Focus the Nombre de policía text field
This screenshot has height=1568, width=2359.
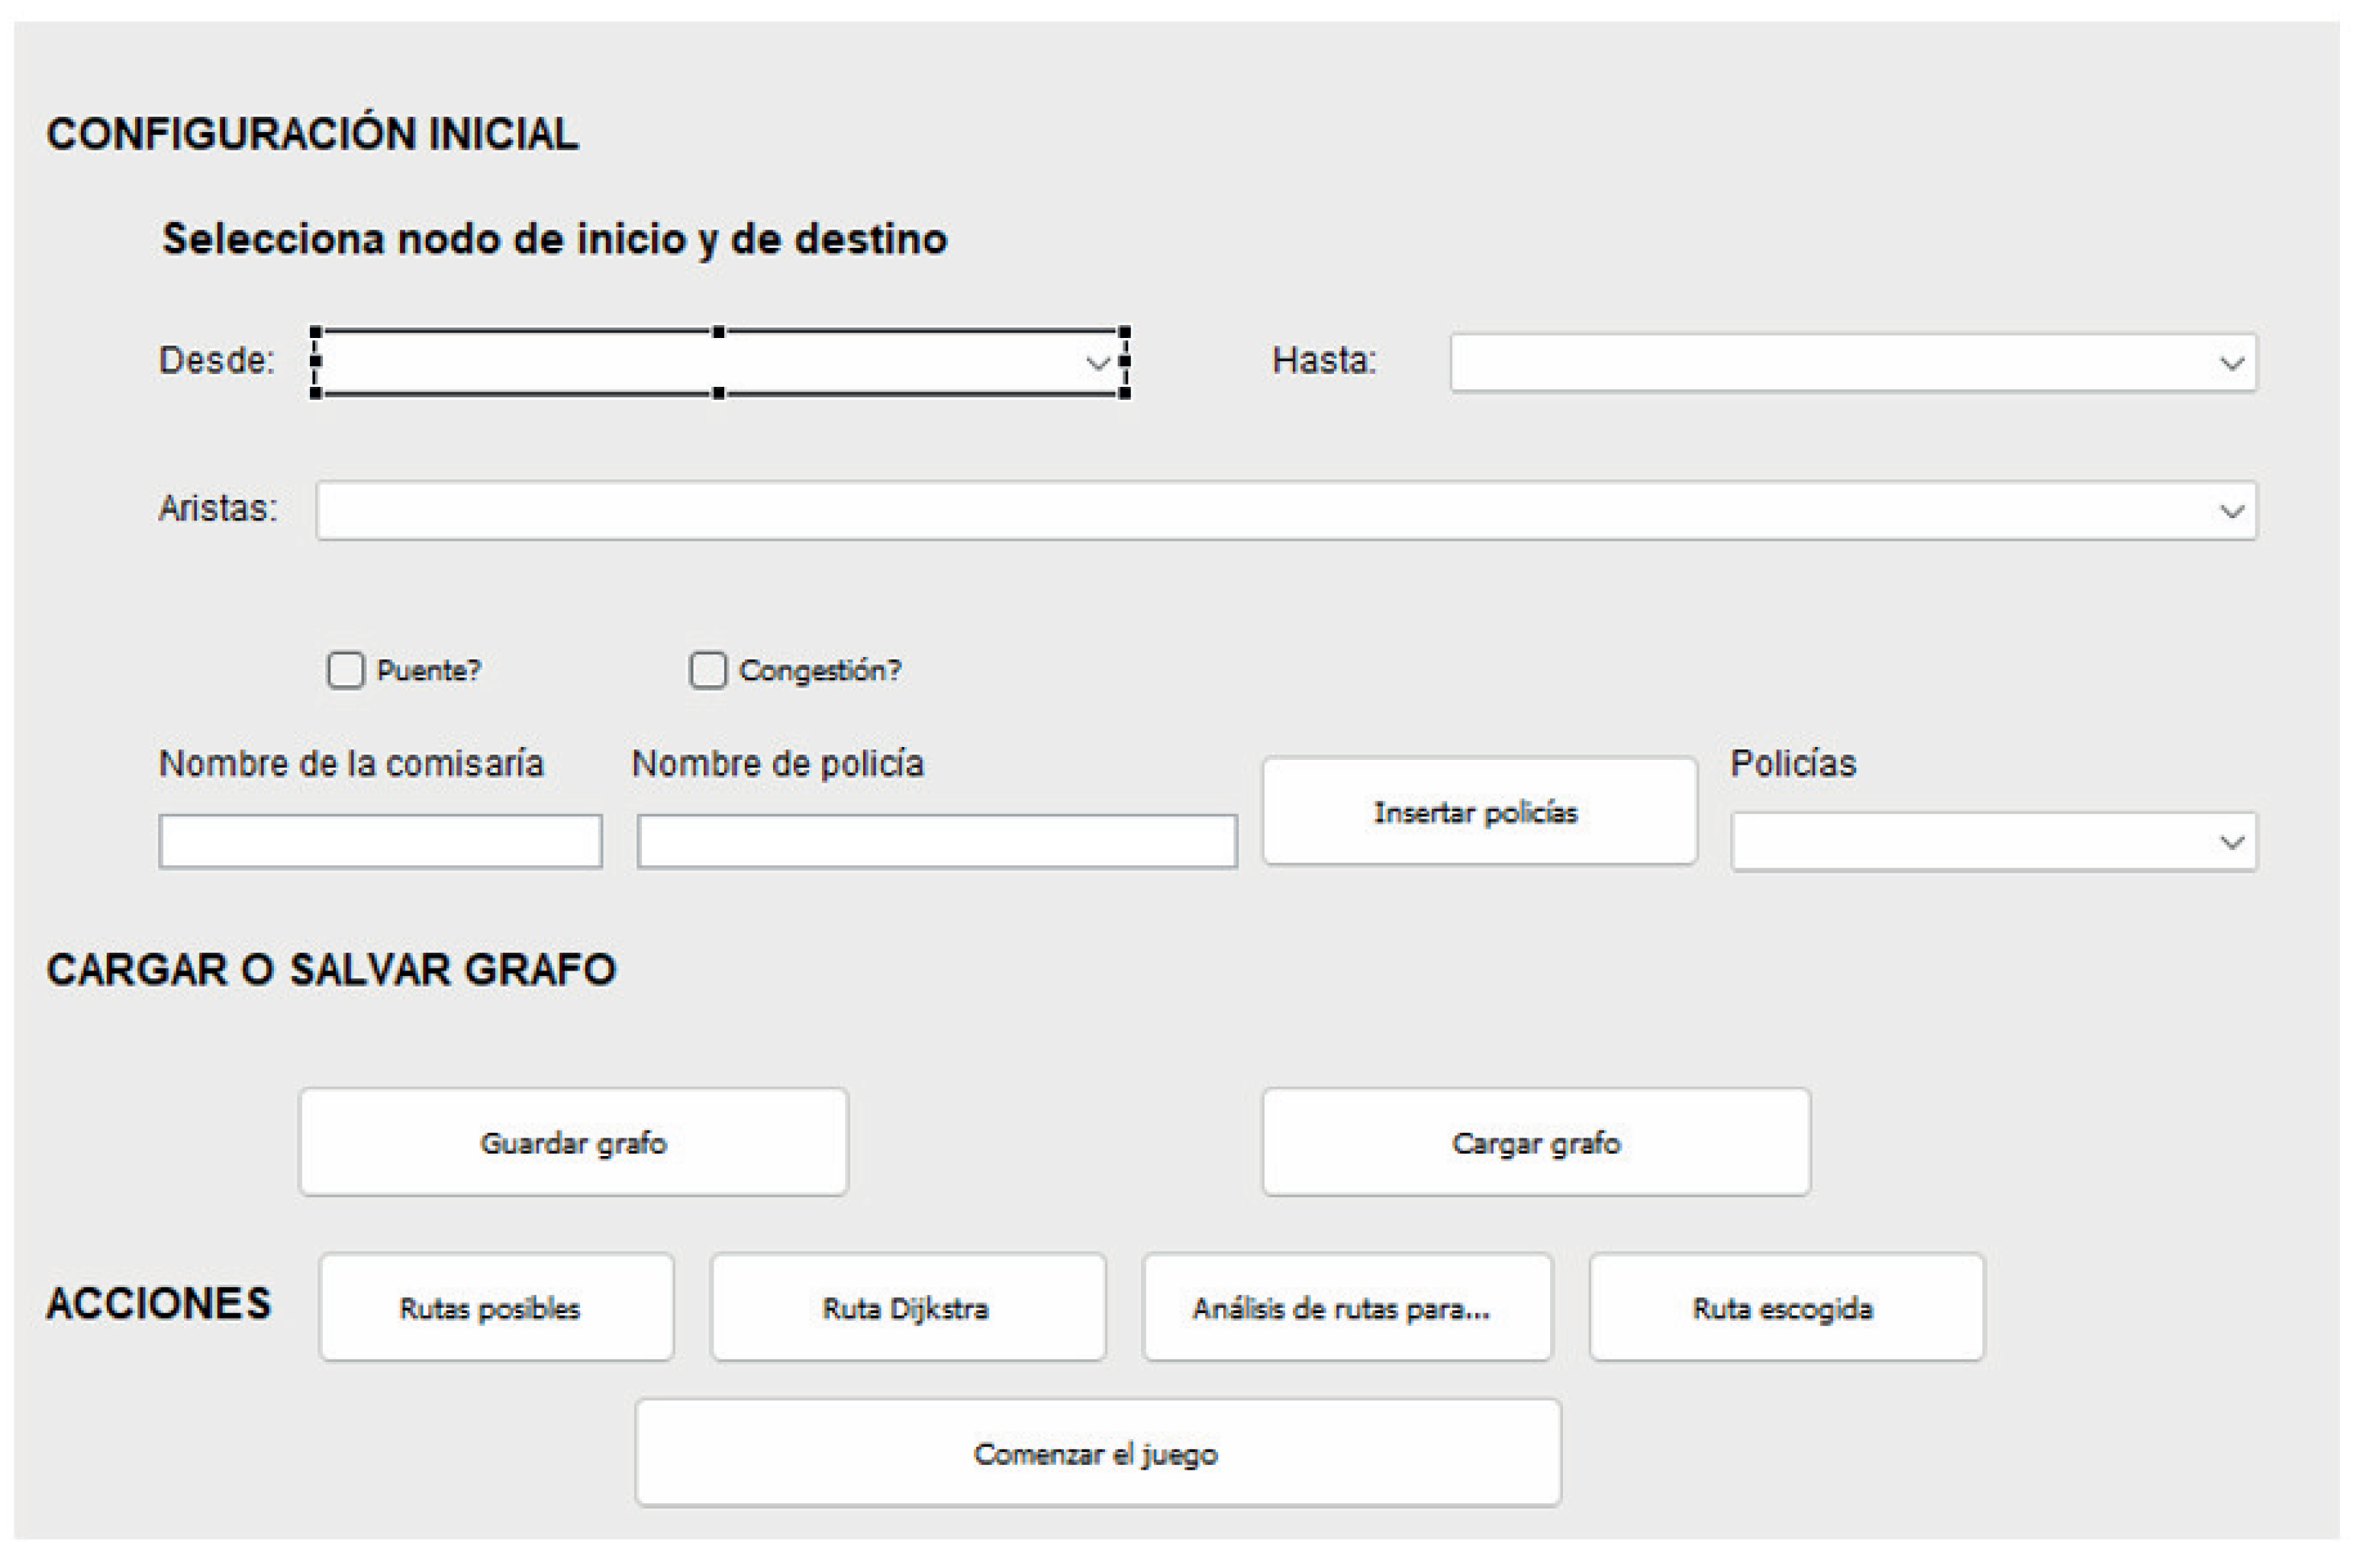point(937,841)
